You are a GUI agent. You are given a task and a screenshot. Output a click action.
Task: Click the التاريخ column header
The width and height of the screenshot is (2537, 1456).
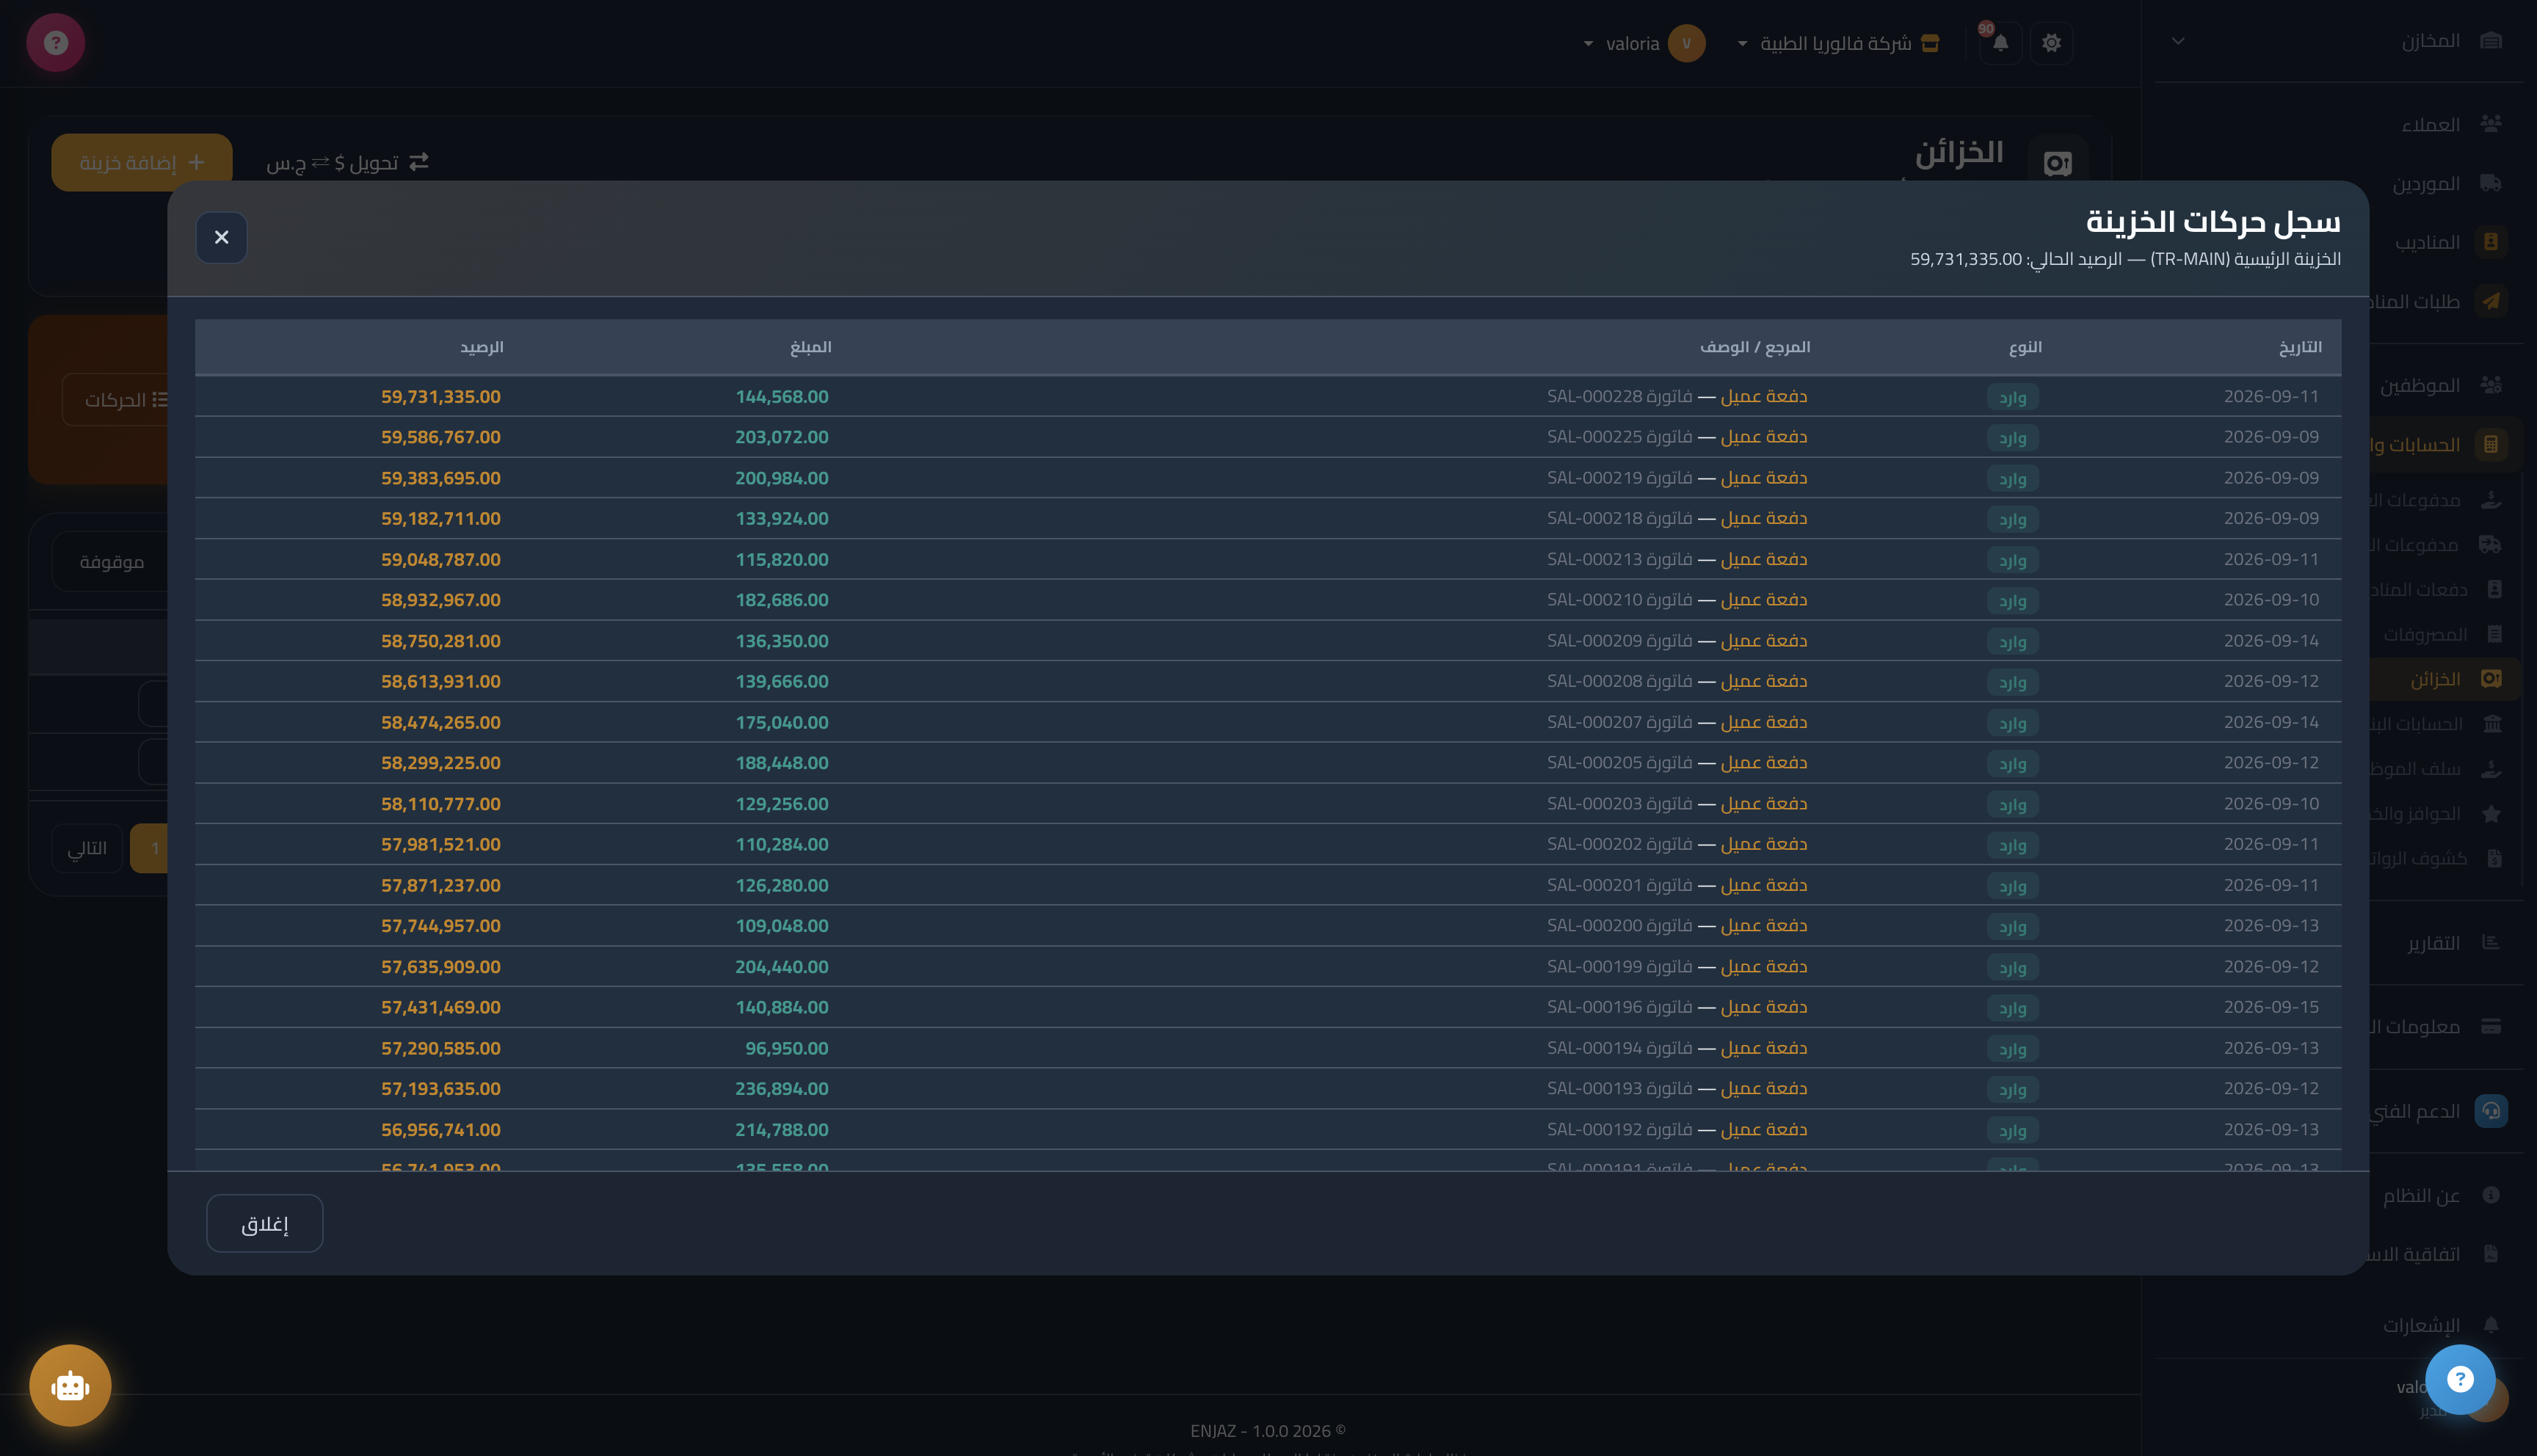pyautogui.click(x=2300, y=347)
